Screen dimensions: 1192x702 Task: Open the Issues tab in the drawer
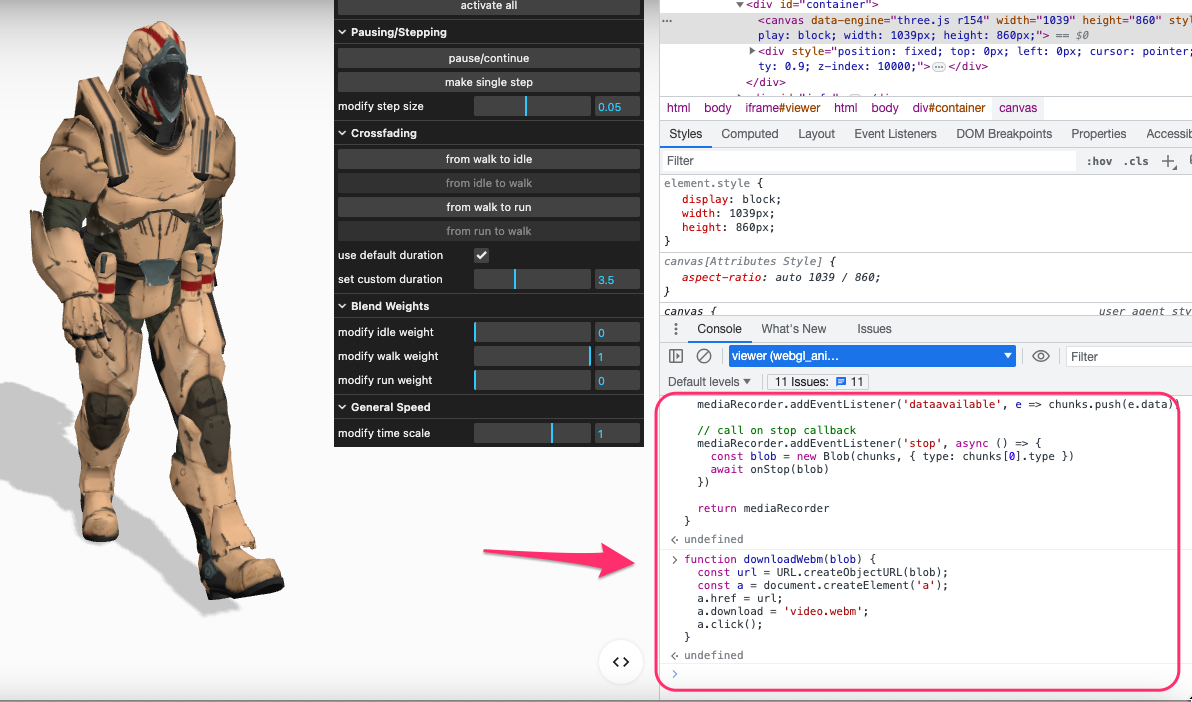click(x=874, y=329)
